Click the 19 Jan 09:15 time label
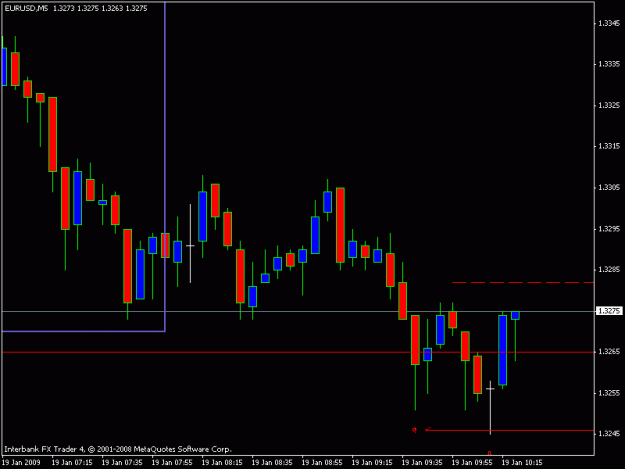 (x=372, y=463)
